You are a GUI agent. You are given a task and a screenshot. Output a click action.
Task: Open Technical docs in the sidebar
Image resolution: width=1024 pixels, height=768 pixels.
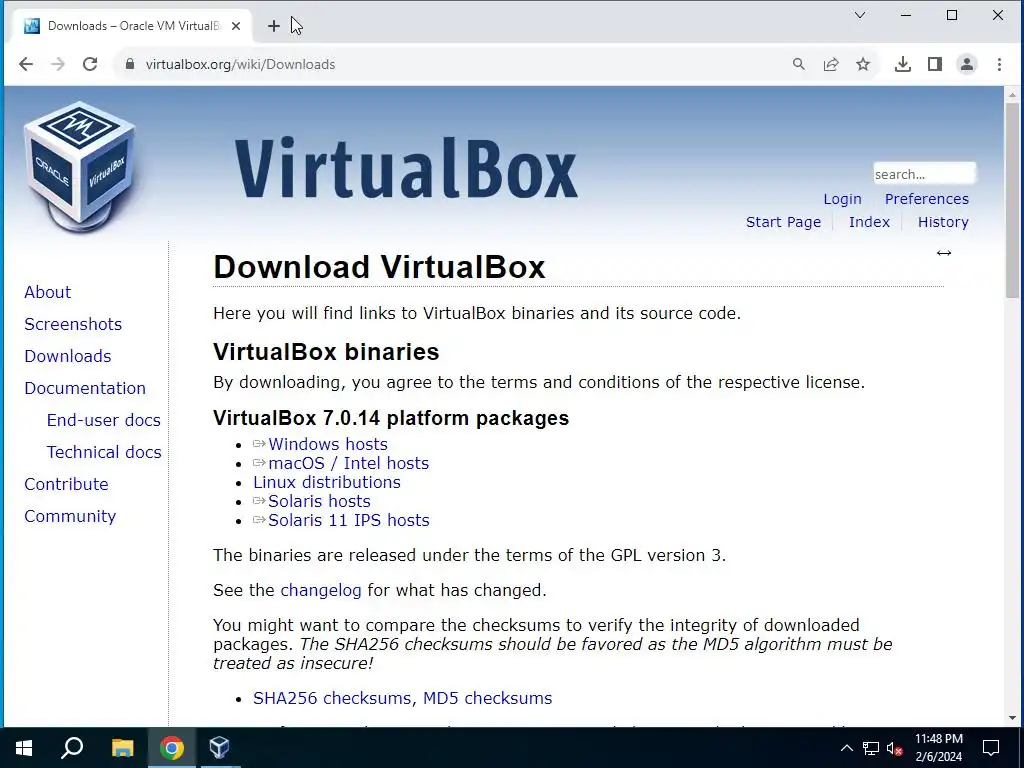coord(104,452)
